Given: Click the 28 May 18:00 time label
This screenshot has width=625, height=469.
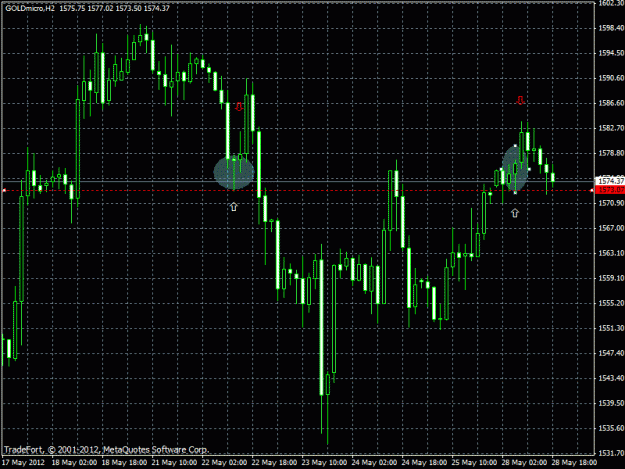Looking at the screenshot, I should point(574,463).
